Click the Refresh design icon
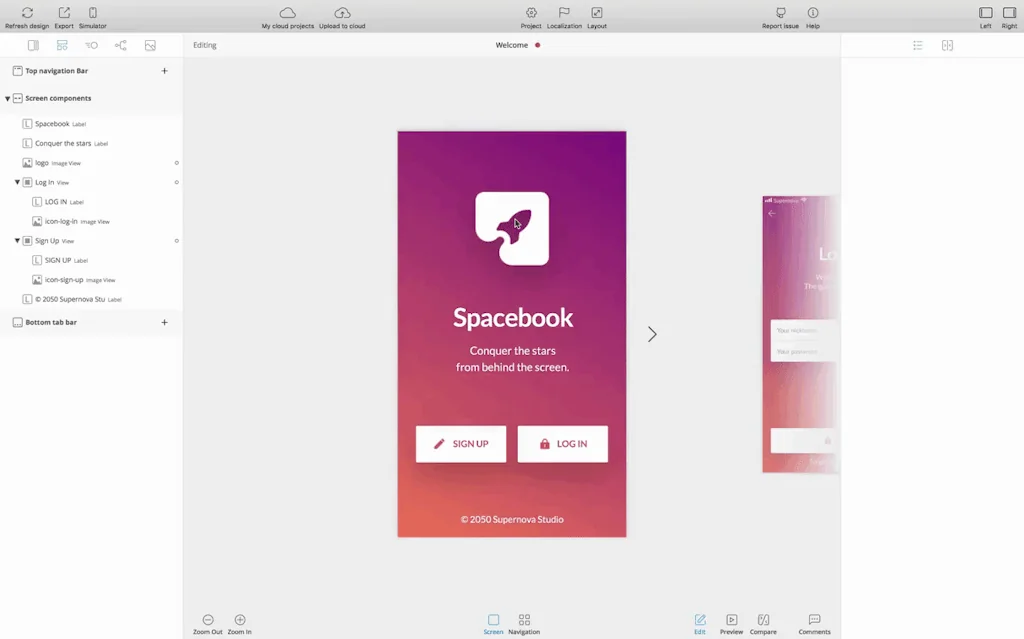The image size is (1024, 639). pyautogui.click(x=27, y=13)
